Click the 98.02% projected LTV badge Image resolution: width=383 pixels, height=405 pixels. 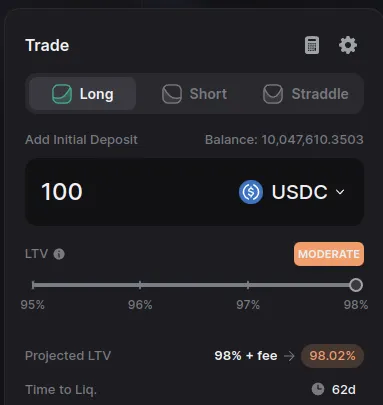point(332,356)
